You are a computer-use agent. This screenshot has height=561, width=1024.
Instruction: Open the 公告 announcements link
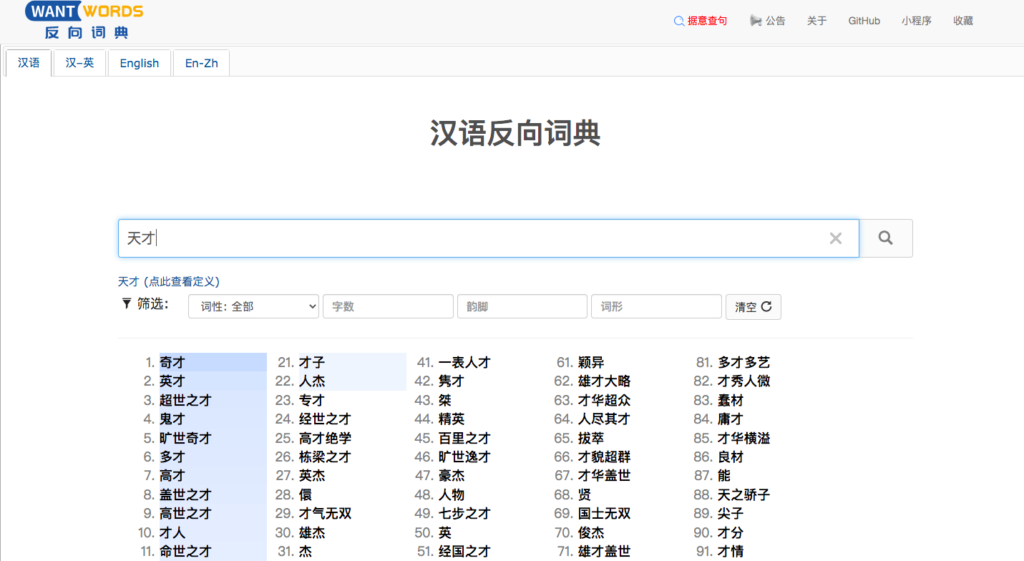pyautogui.click(x=767, y=21)
